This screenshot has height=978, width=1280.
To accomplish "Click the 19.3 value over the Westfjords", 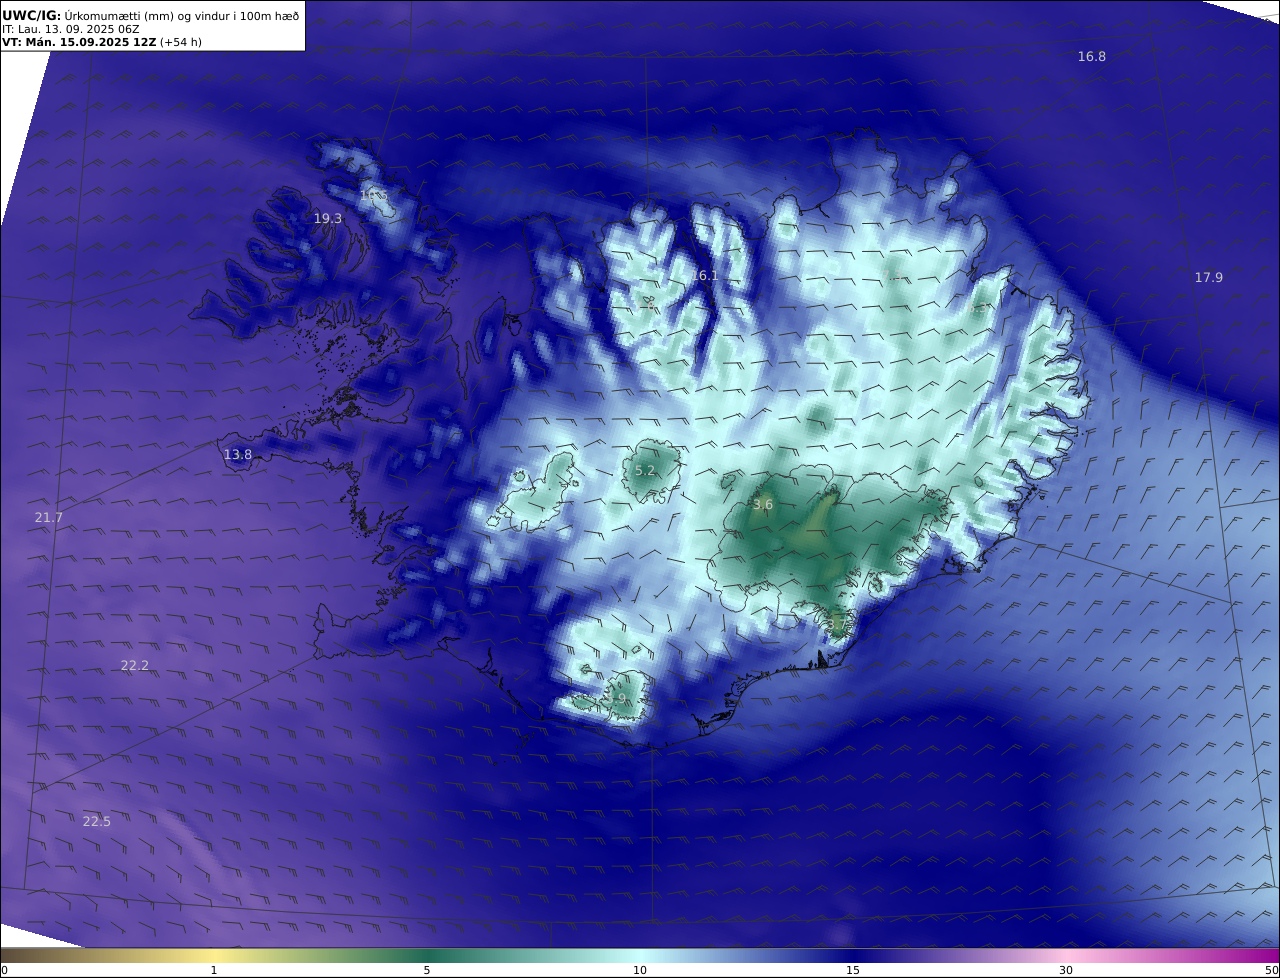I will [x=328, y=218].
